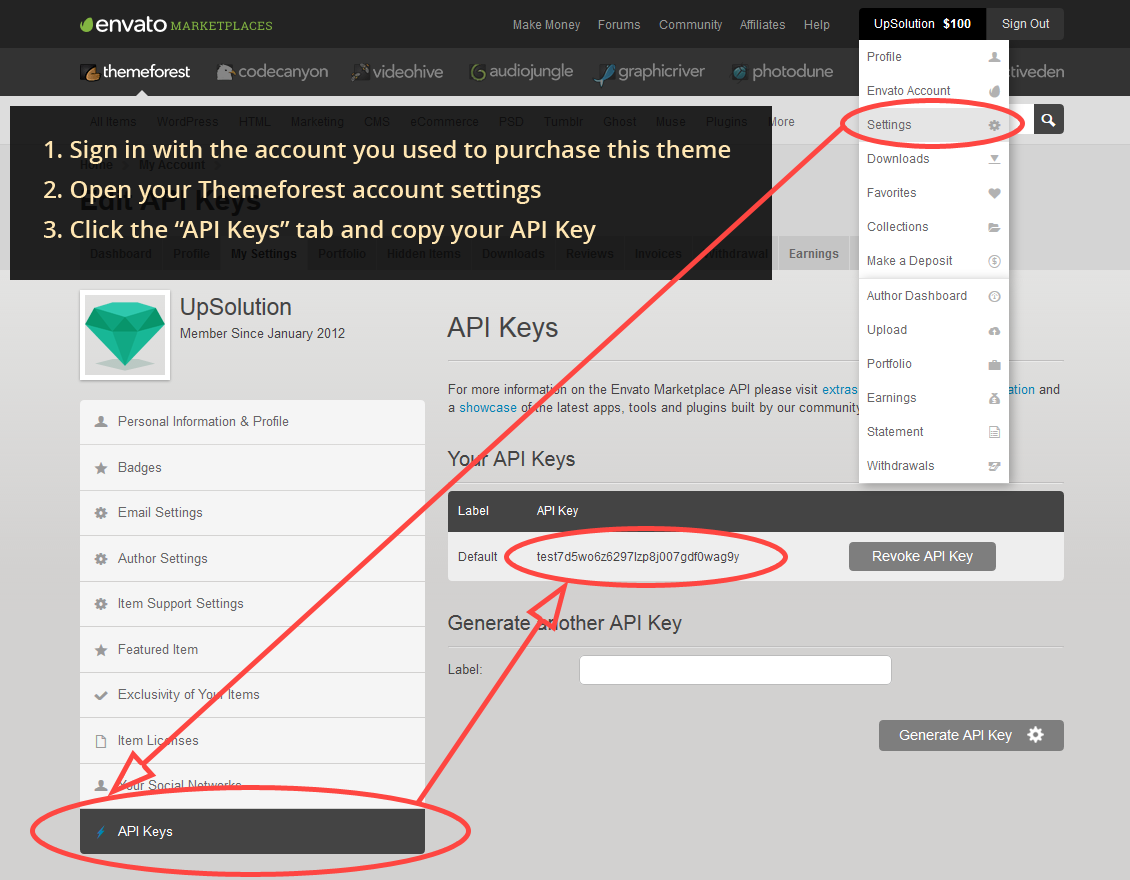Click the gauge icon beside Author Dashboard
The height and width of the screenshot is (880, 1130).
pyautogui.click(x=995, y=296)
